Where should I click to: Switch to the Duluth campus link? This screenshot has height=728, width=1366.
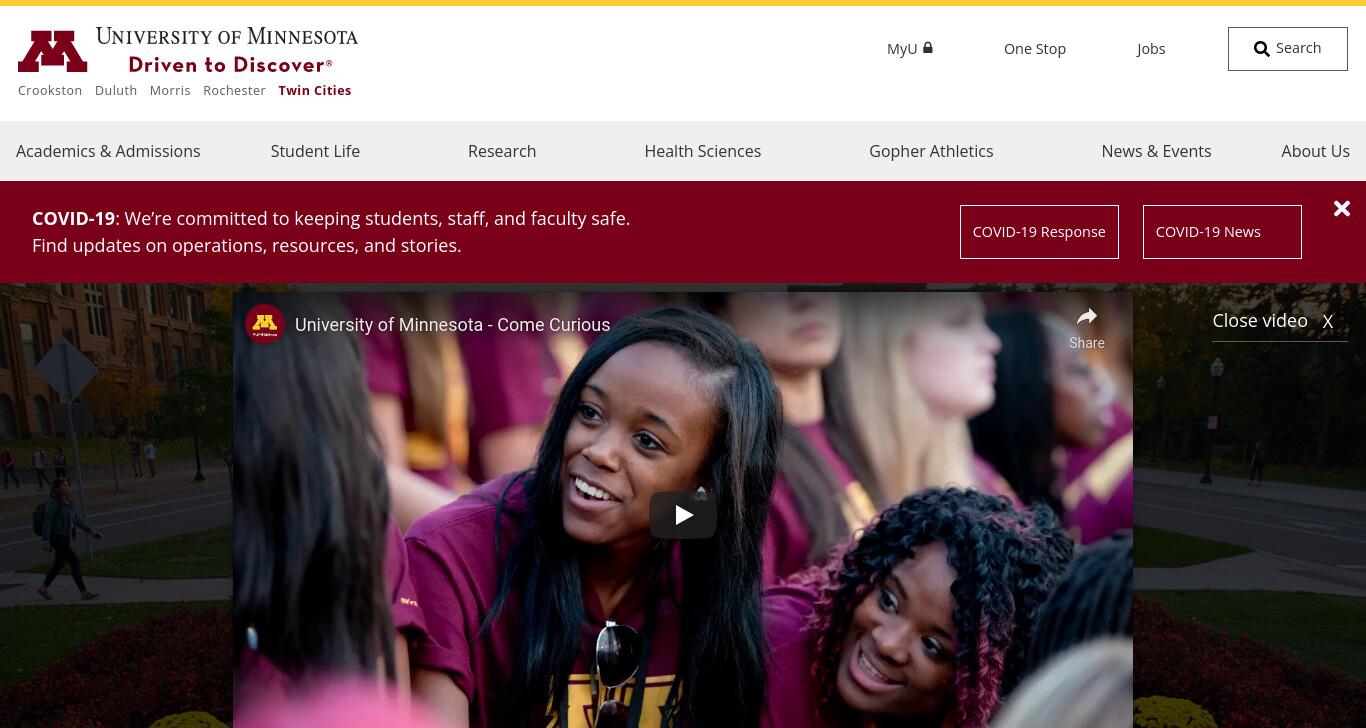[x=116, y=90]
